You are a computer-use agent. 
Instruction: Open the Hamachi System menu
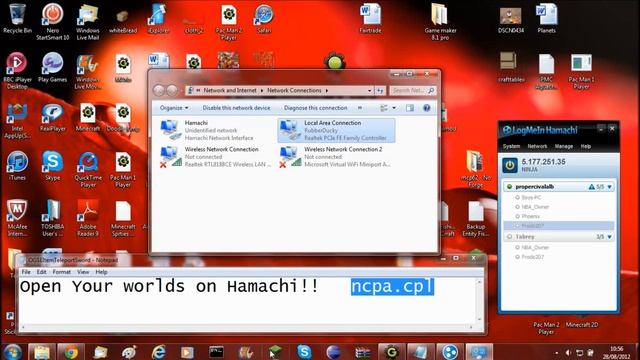pyautogui.click(x=511, y=146)
